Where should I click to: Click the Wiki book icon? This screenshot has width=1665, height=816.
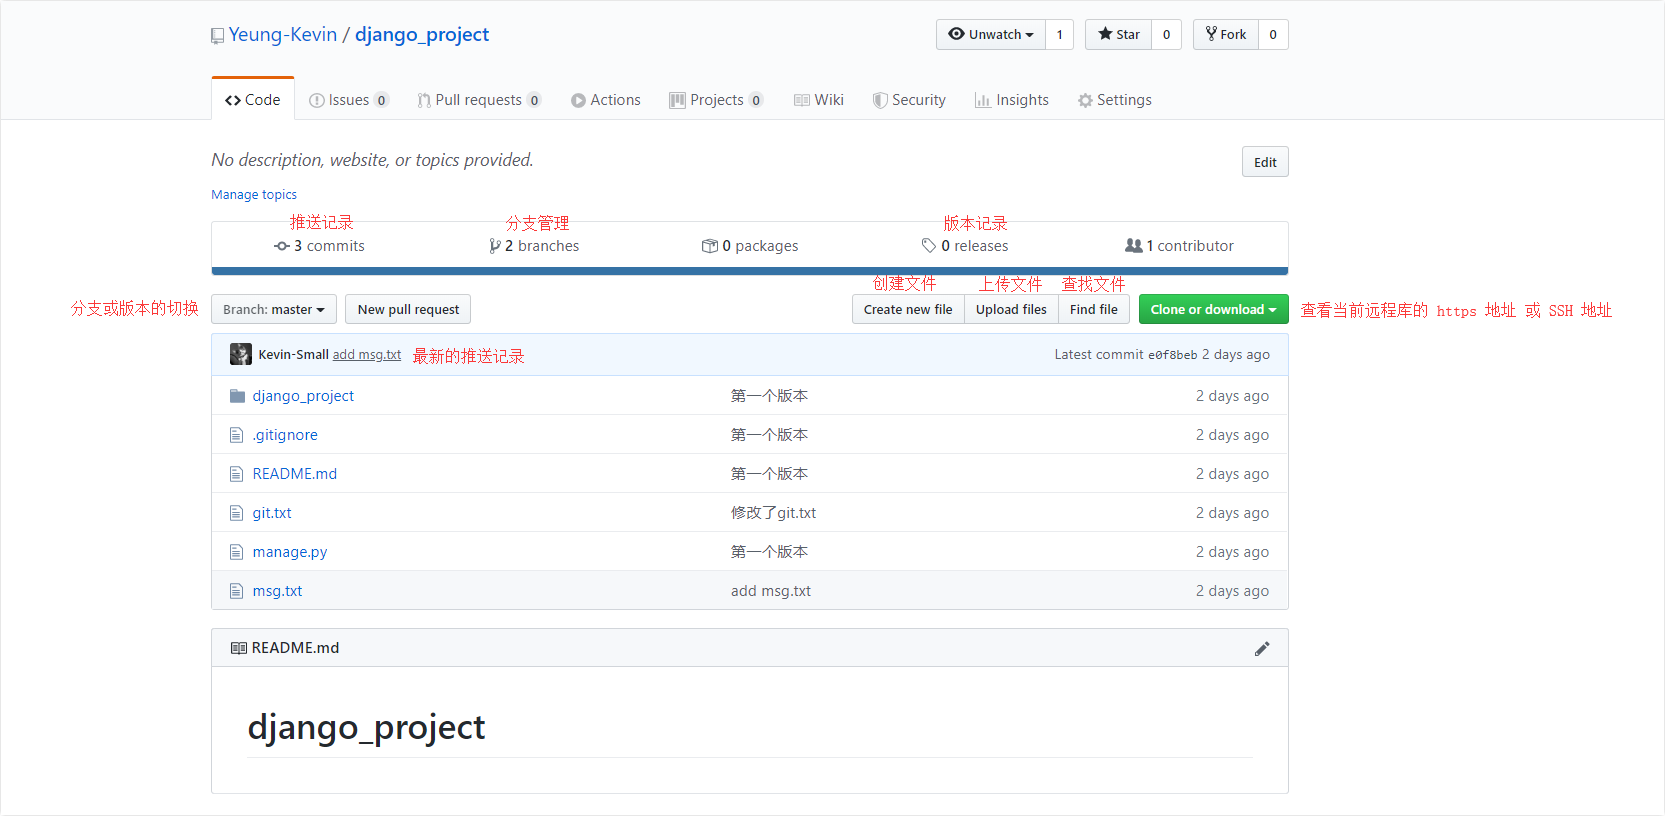802,100
